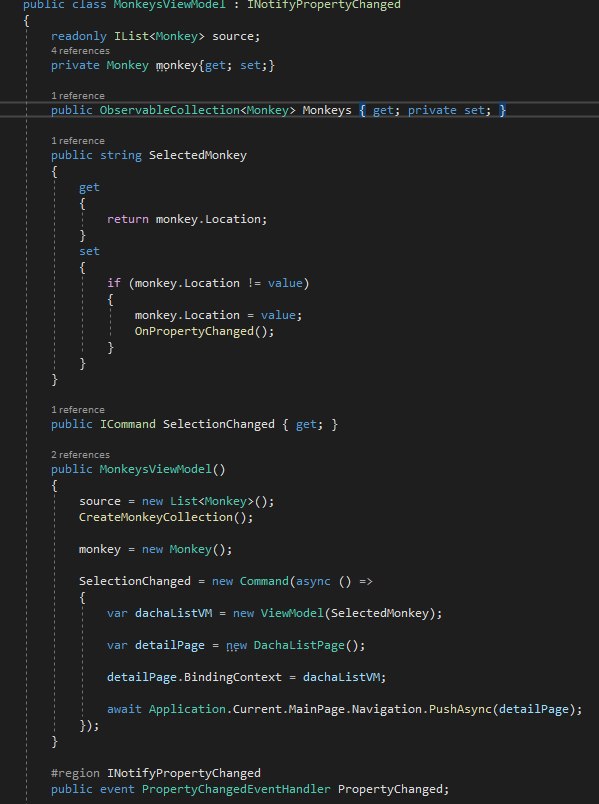
Task: Click the PropertyChangedEventHandler type
Action: pos(236,789)
